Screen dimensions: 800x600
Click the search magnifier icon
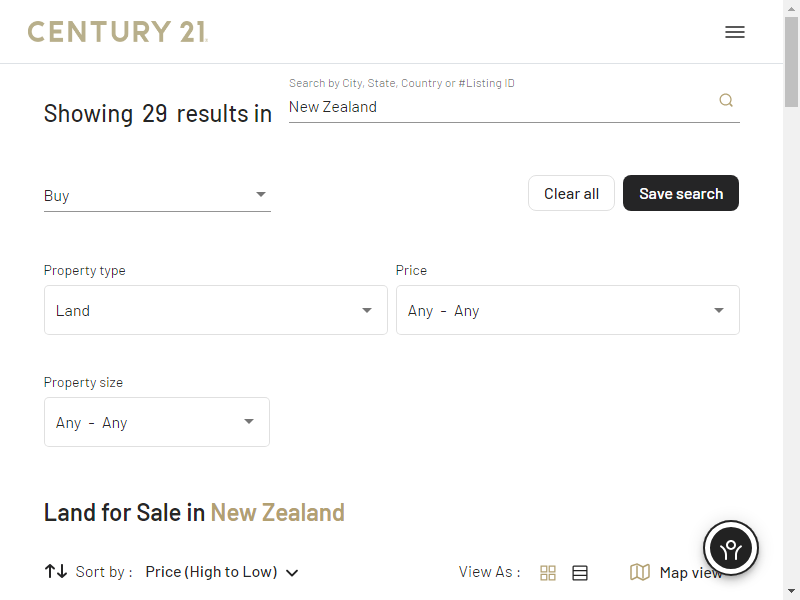(x=726, y=100)
